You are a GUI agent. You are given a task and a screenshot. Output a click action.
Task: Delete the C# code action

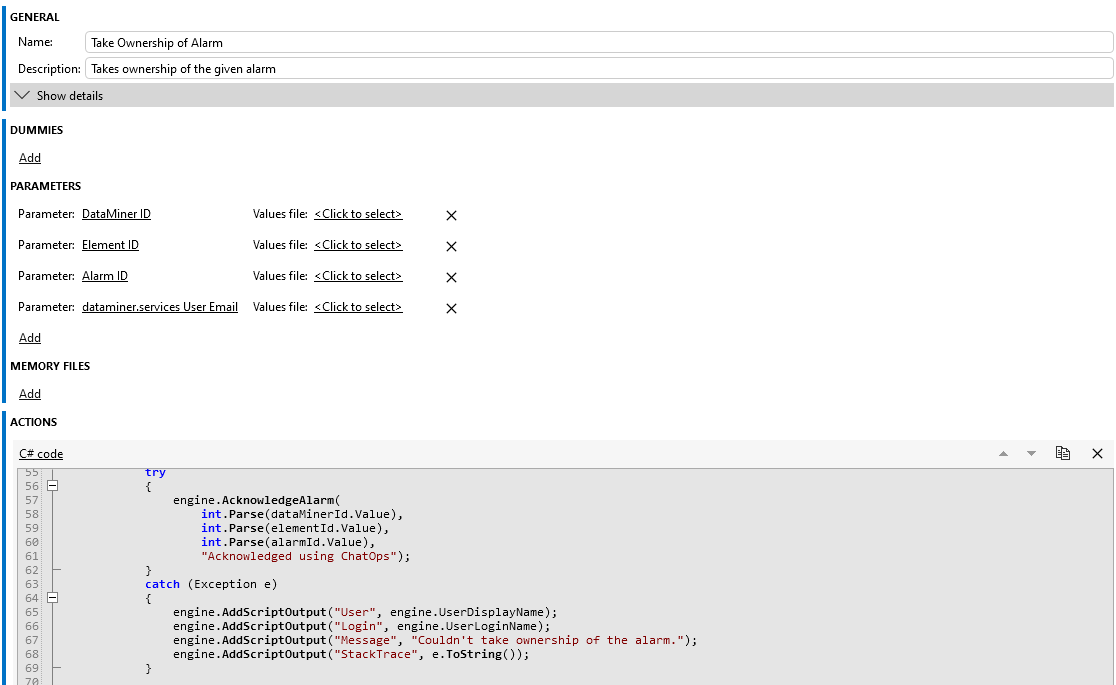click(x=1097, y=454)
